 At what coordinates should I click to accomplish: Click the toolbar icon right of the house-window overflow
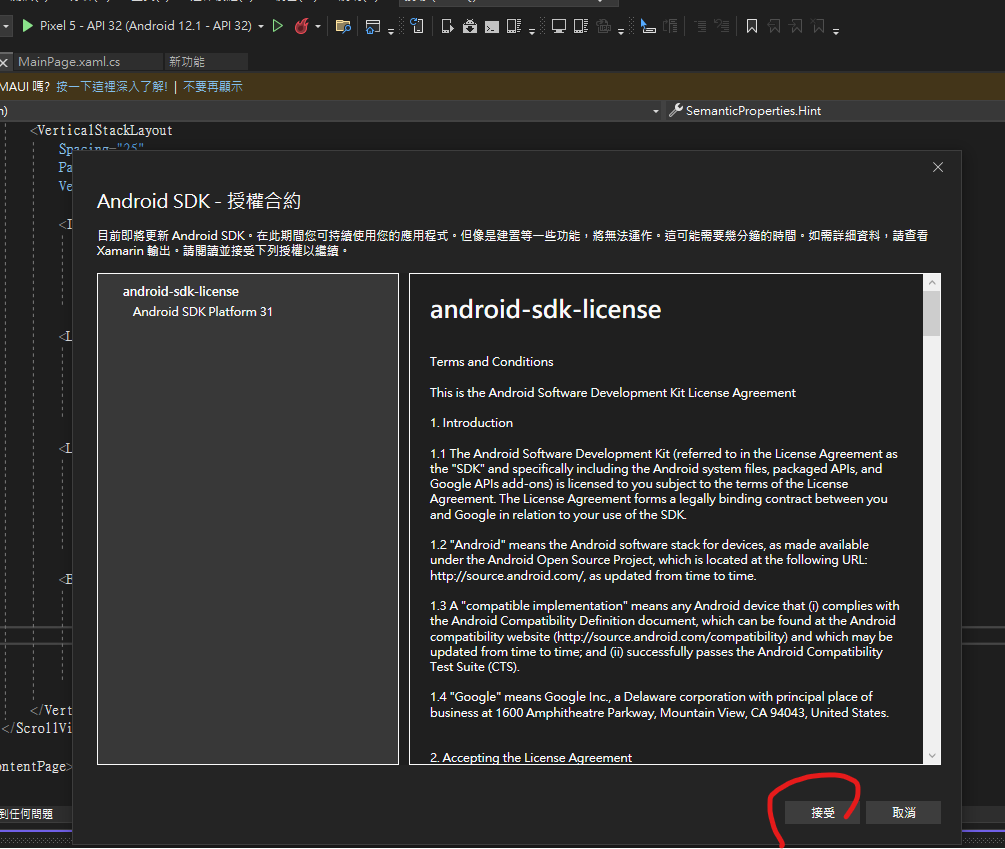[417, 26]
